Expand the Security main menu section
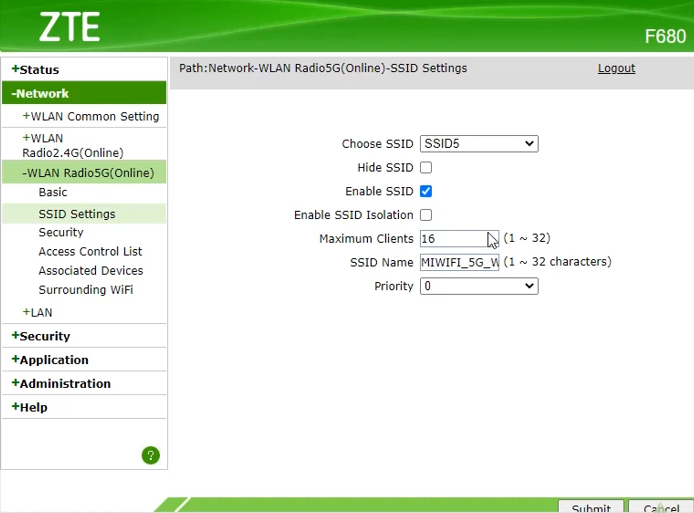This screenshot has width=694, height=513. pos(44,336)
